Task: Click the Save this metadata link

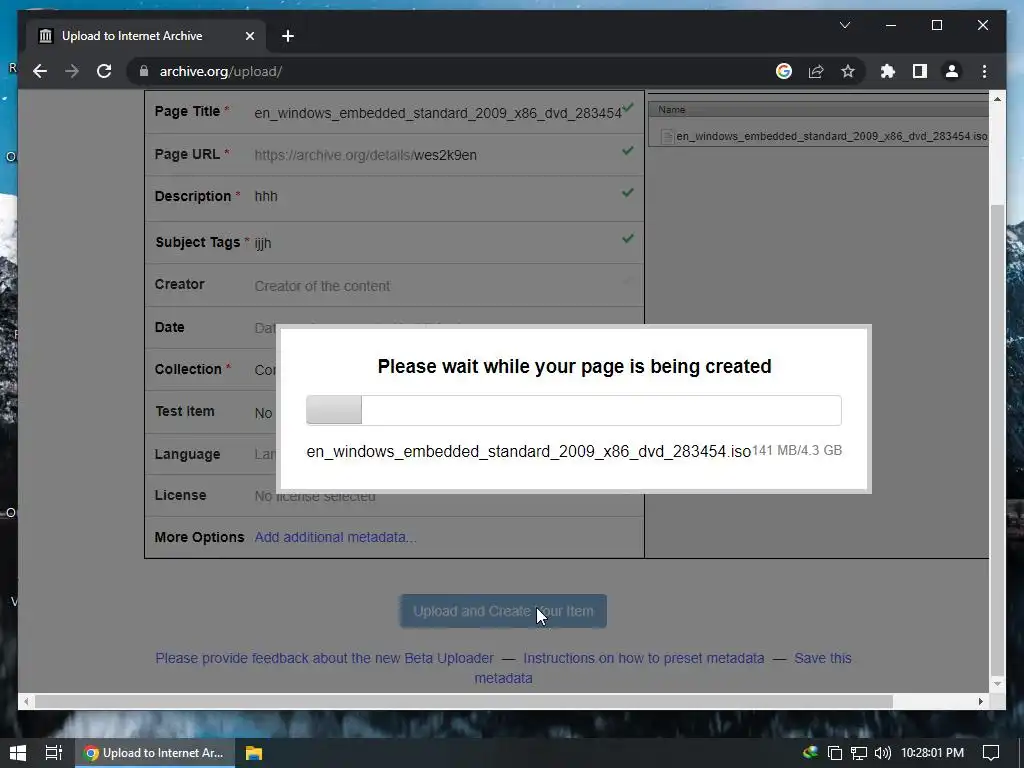Action: point(663,668)
